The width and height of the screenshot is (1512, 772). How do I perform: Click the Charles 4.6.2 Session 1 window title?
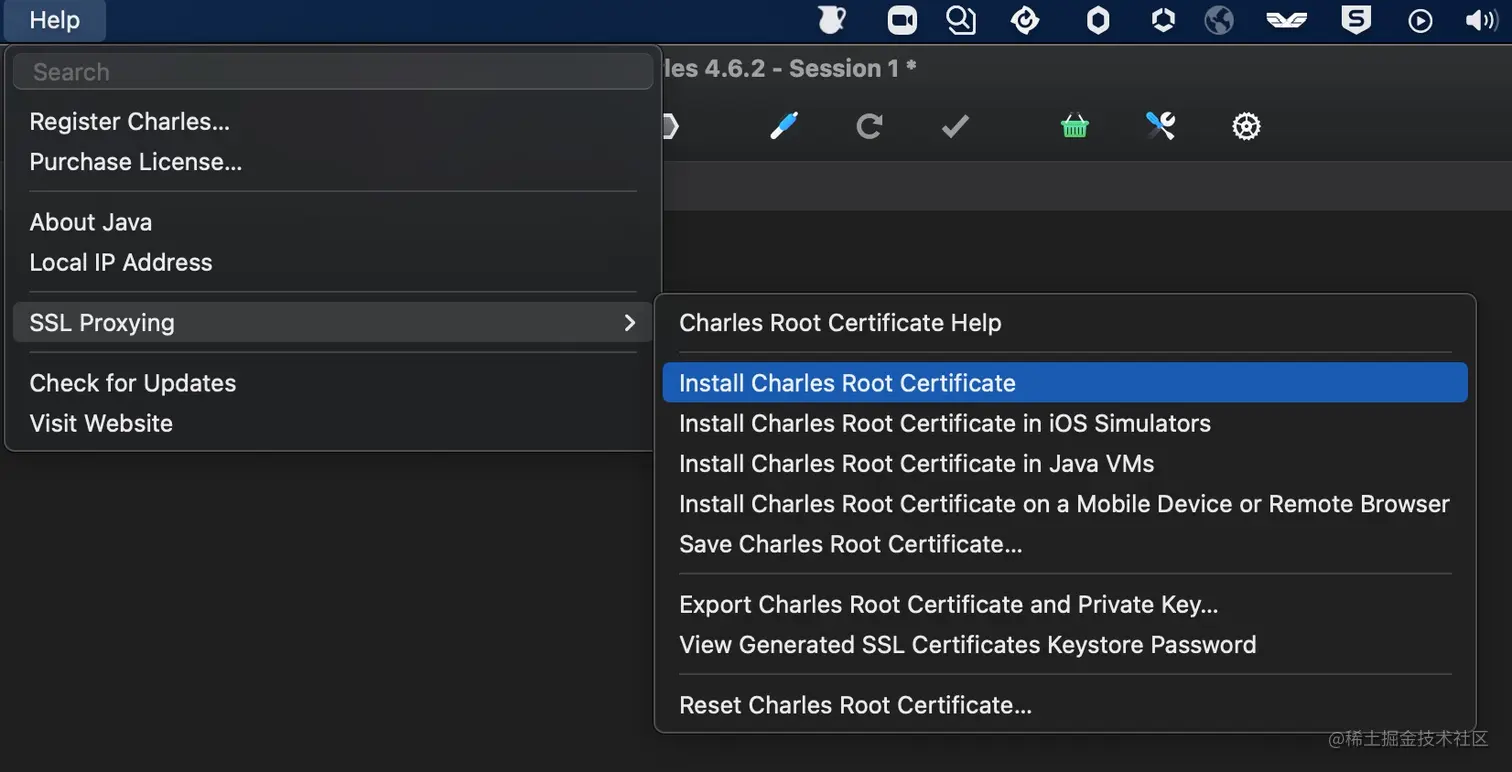(788, 69)
